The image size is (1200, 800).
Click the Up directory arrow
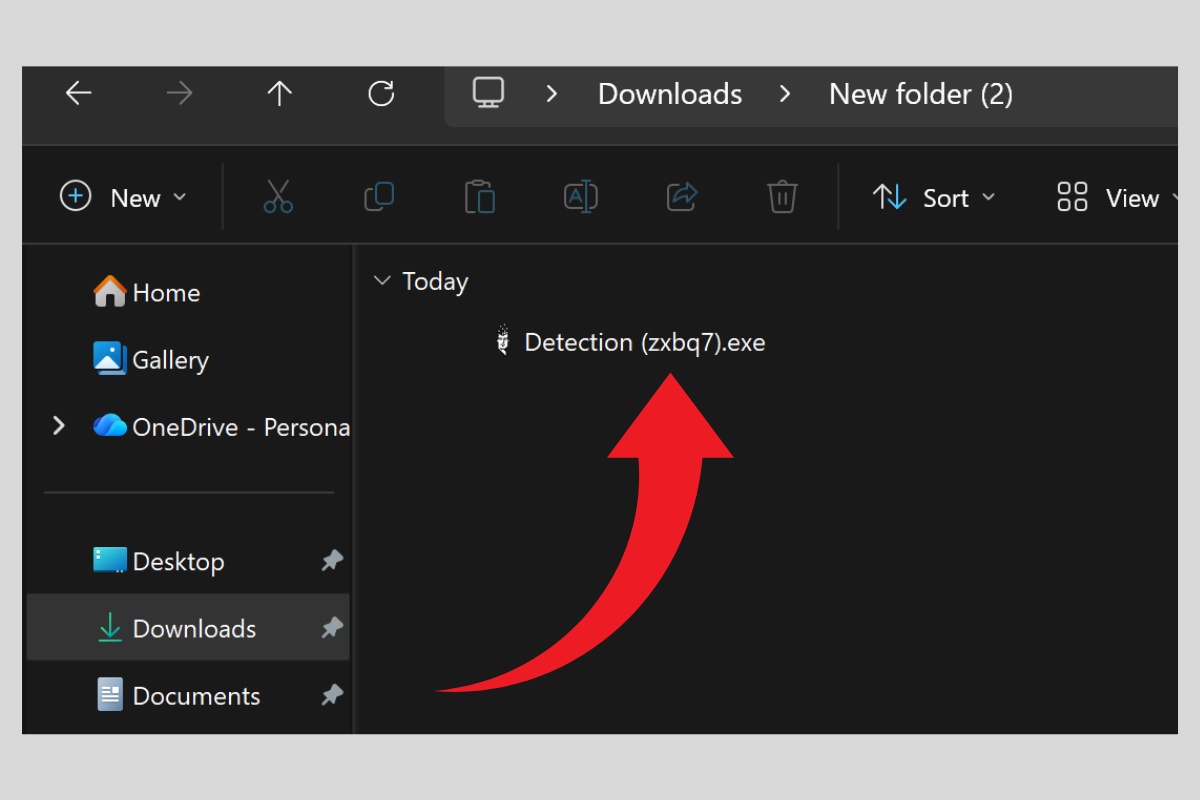pos(279,94)
